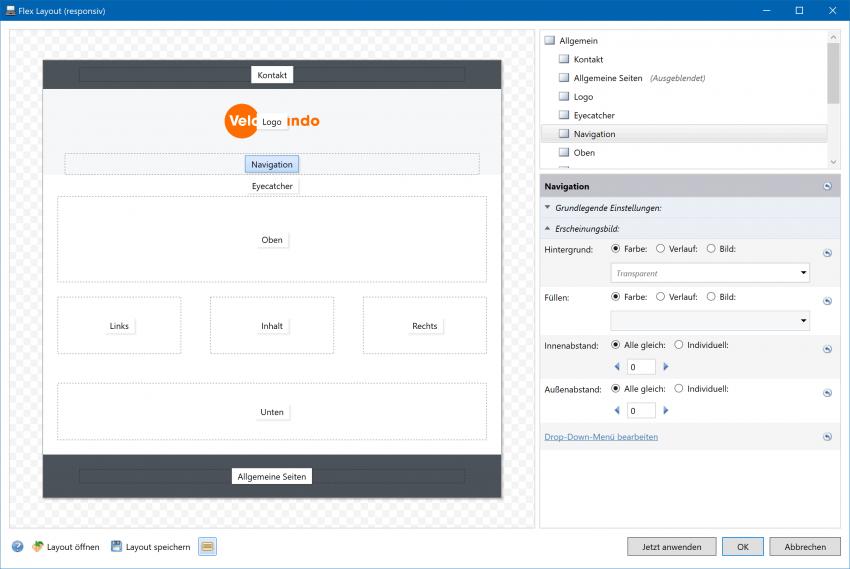Select Individuell for Außenabstand

click(679, 389)
